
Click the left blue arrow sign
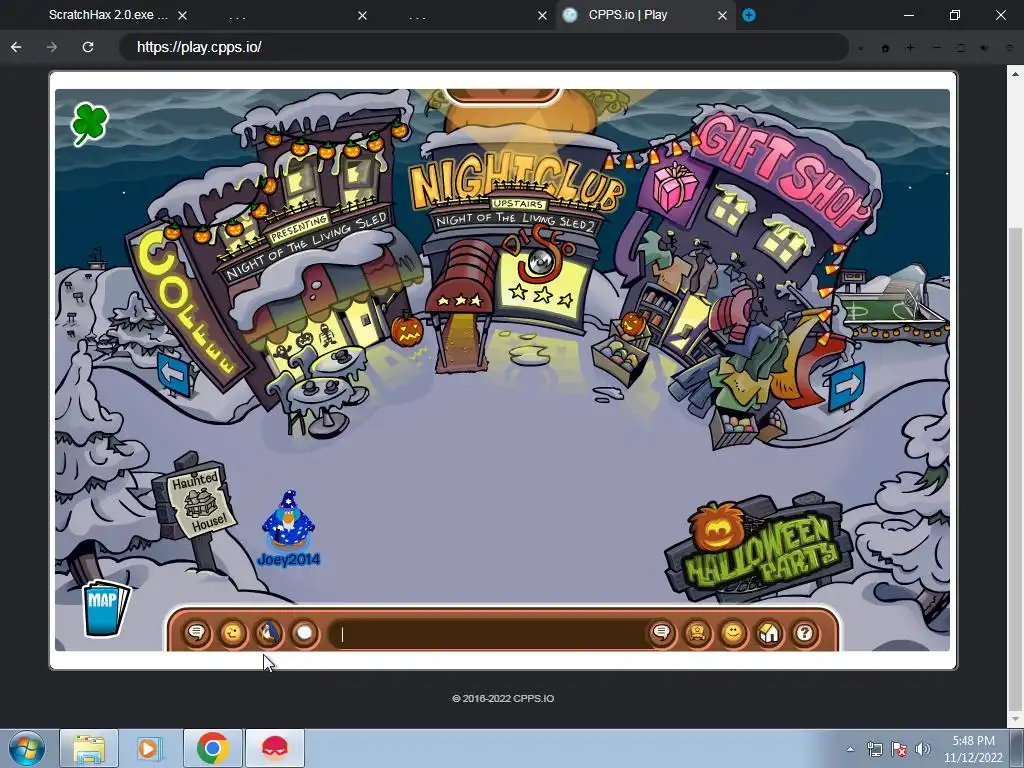[x=173, y=374]
